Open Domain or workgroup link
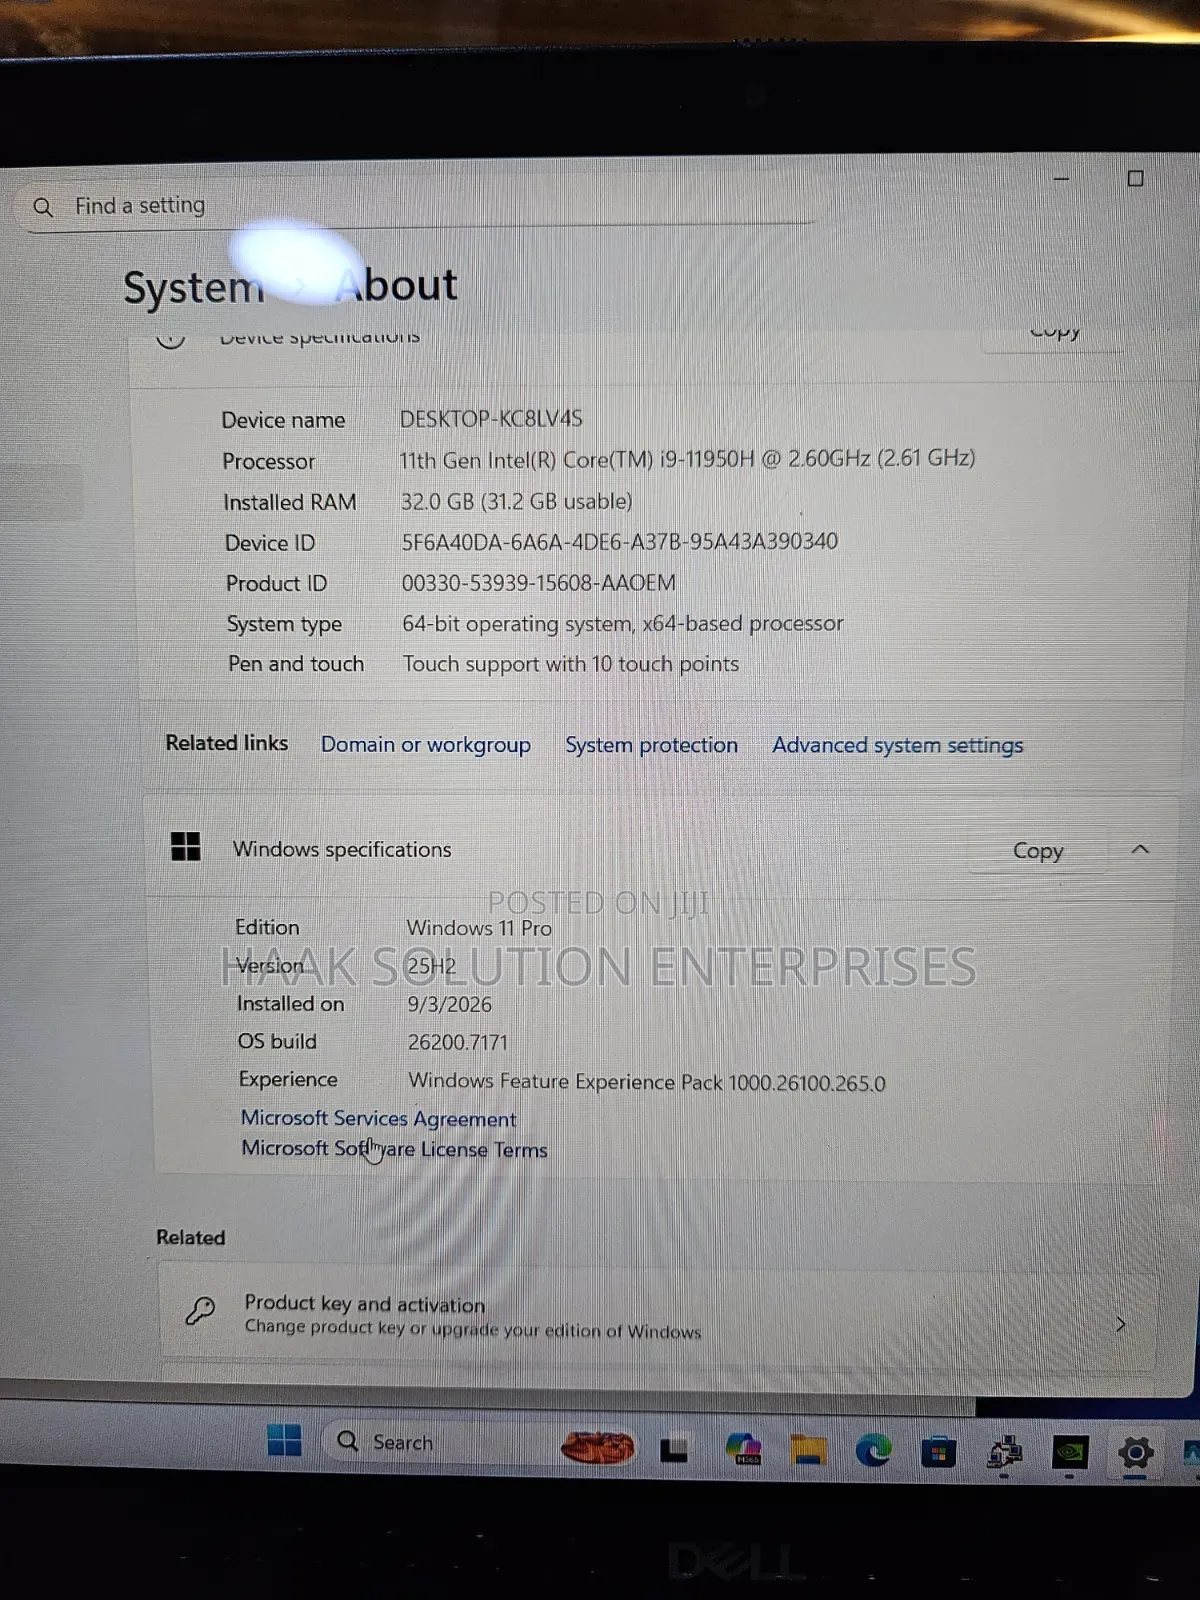The image size is (1200, 1600). [x=426, y=745]
